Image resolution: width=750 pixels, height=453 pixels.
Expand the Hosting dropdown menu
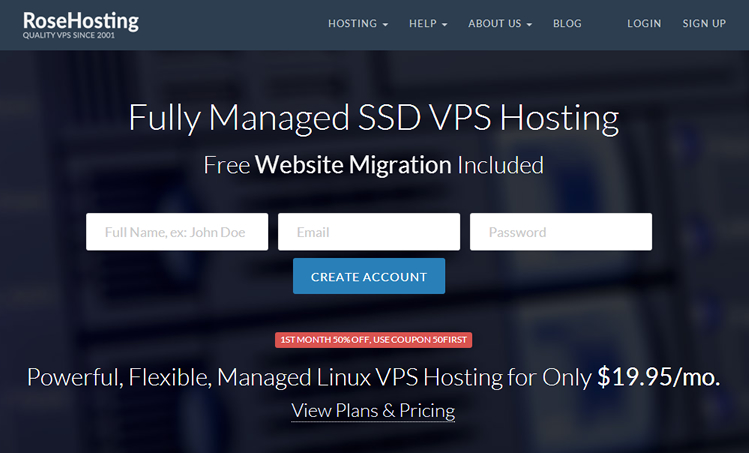359,24
